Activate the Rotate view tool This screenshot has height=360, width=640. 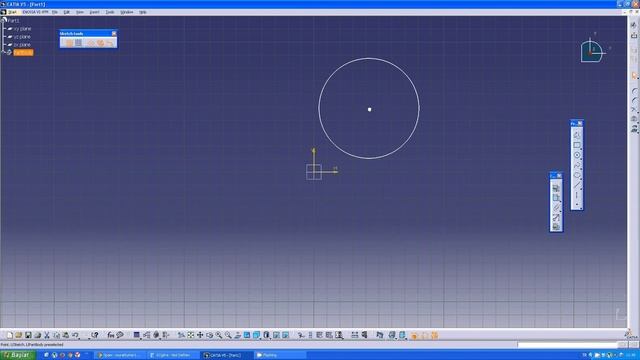[209, 335]
